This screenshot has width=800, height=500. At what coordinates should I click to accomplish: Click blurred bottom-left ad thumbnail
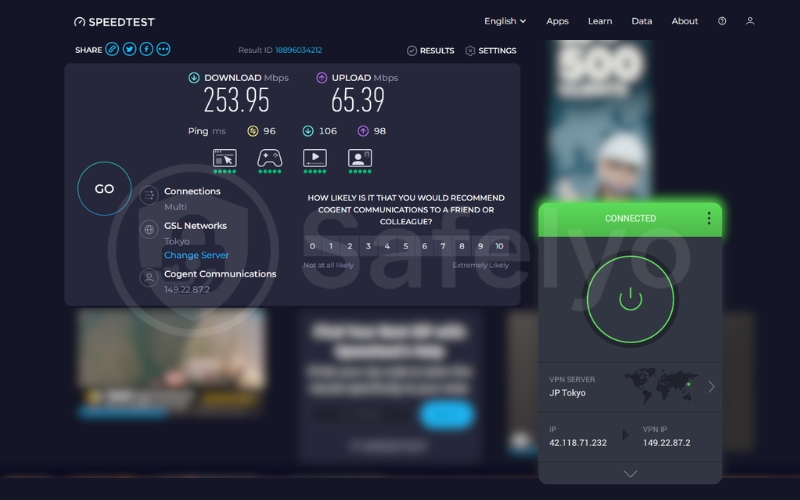(172, 364)
